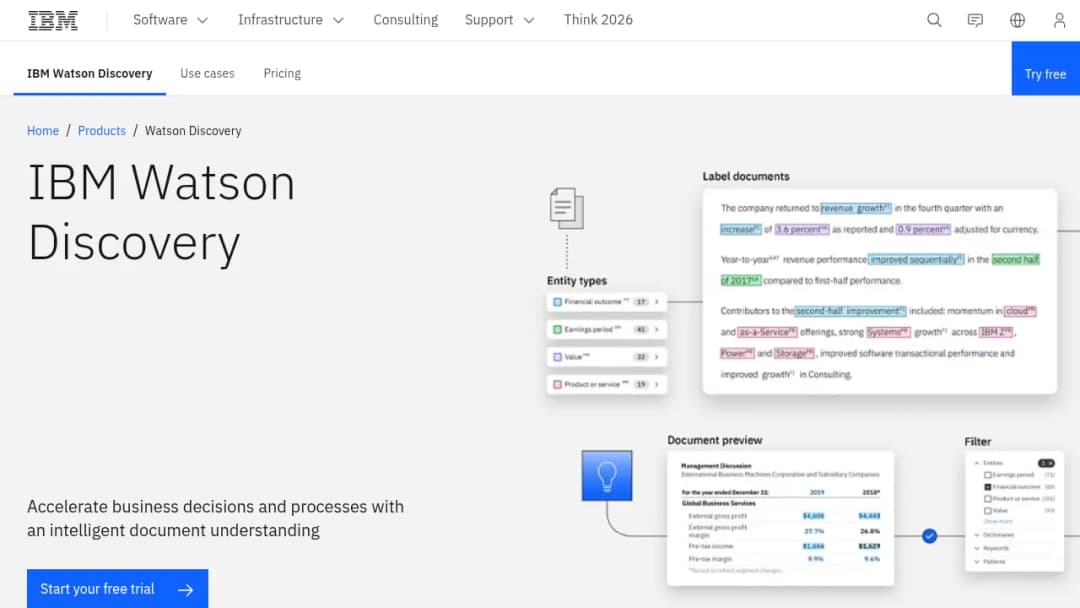Expand the Infrastructure menu
This screenshot has width=1080, height=608.
click(291, 20)
